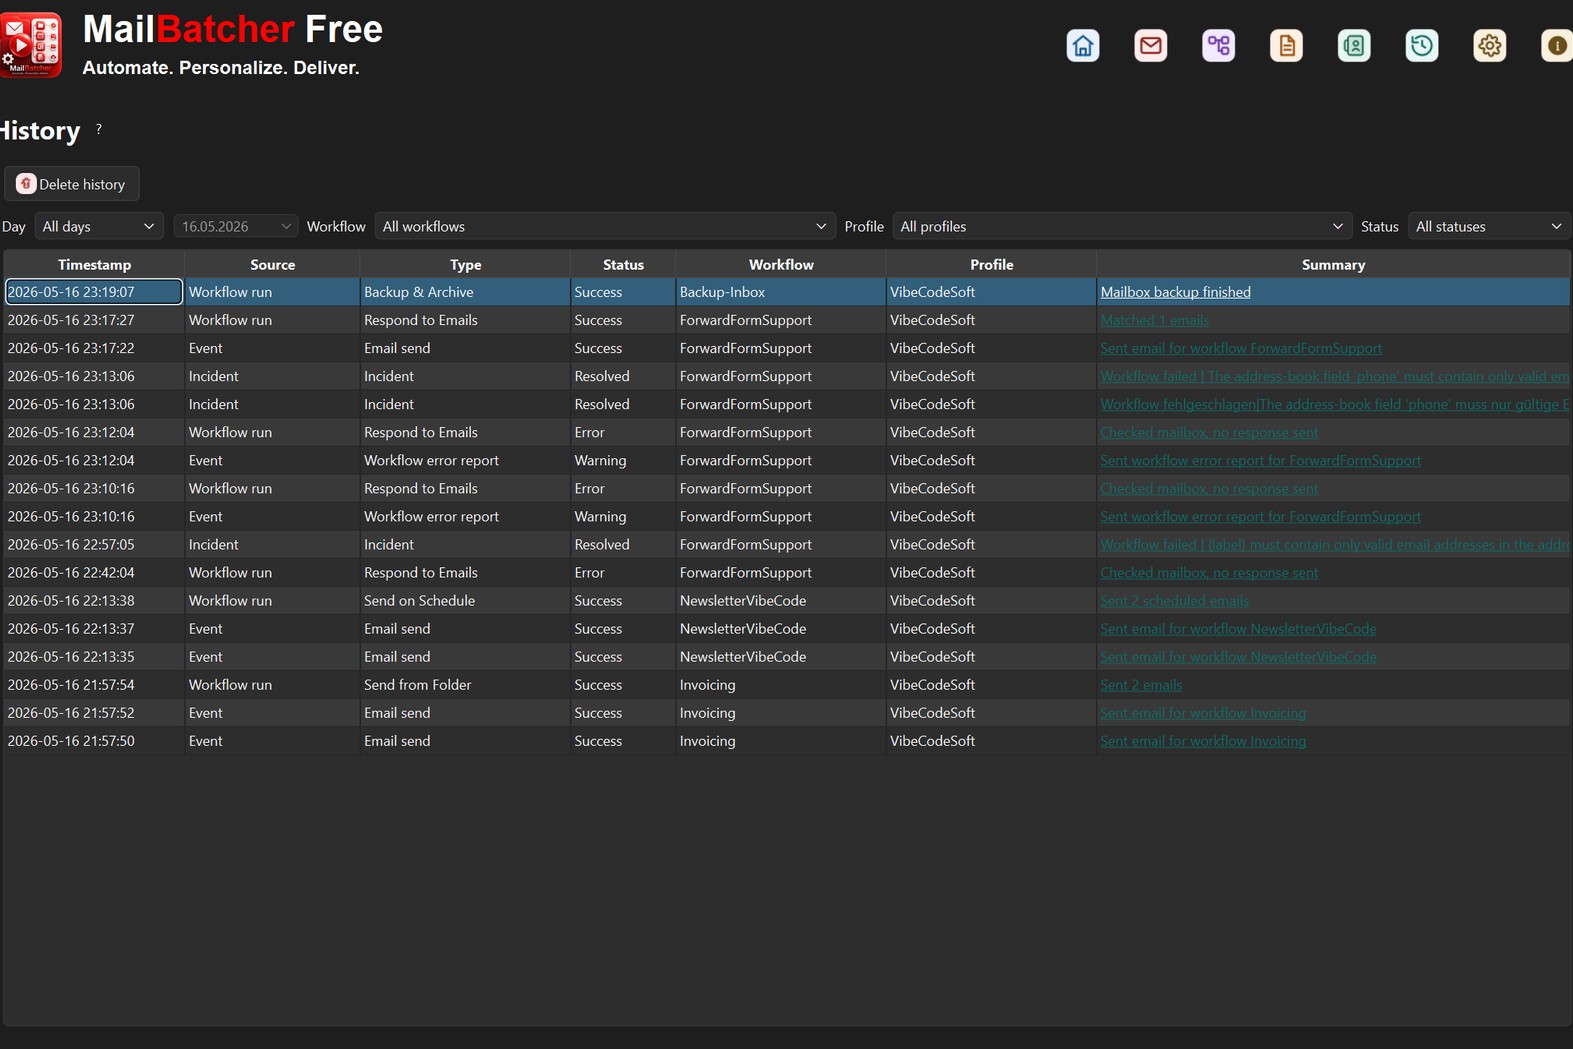Sort the table by the Type column header
The width and height of the screenshot is (1573, 1049).
[465, 265]
